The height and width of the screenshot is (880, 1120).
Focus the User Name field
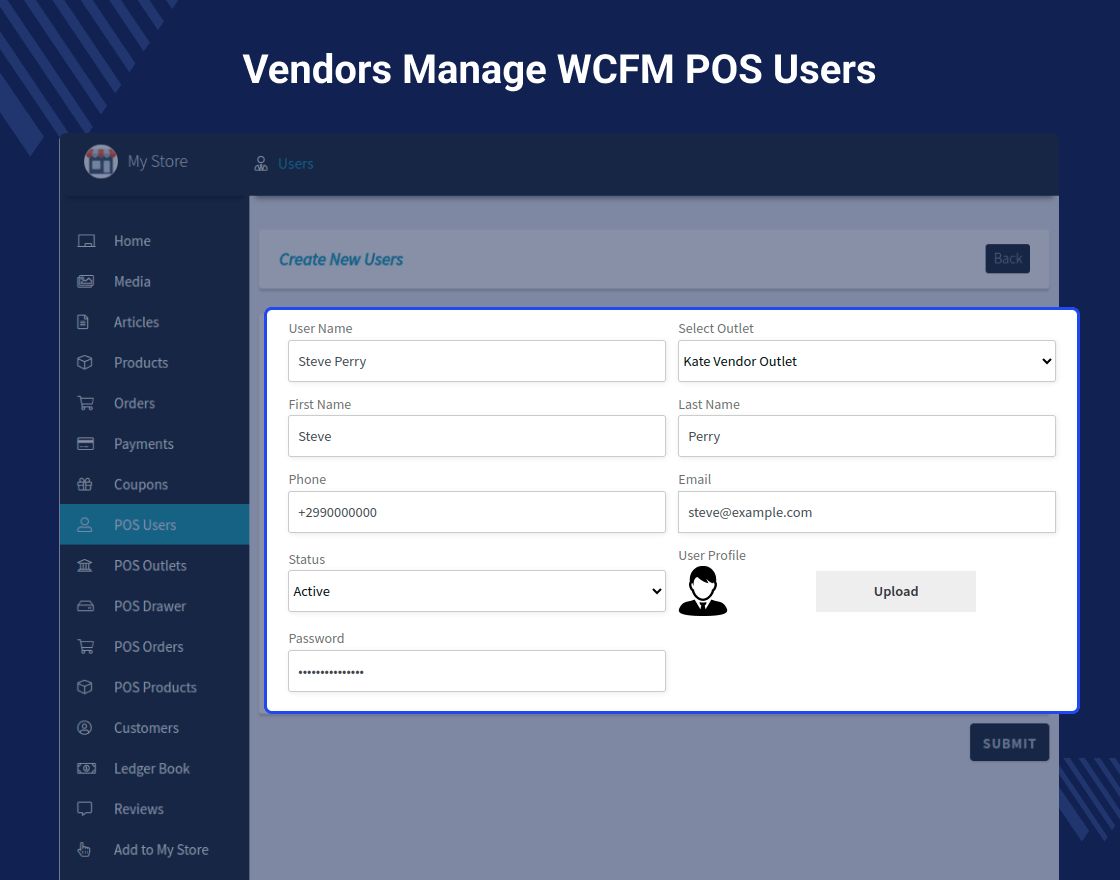coord(476,361)
